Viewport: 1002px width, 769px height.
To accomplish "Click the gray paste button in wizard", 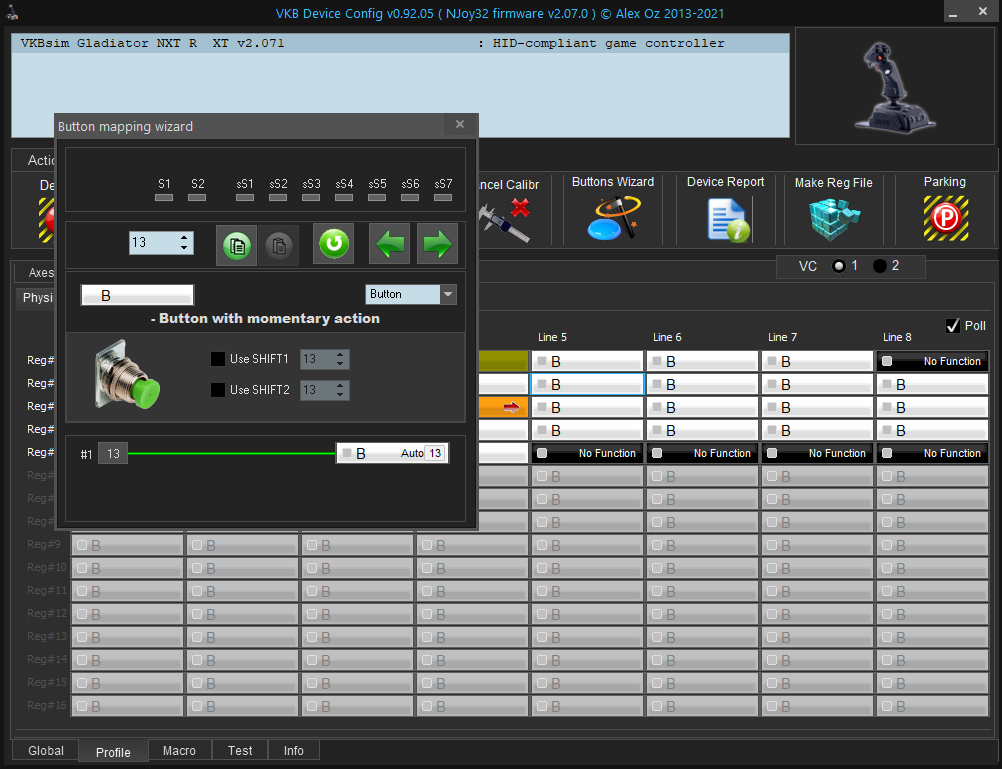I will coord(279,245).
